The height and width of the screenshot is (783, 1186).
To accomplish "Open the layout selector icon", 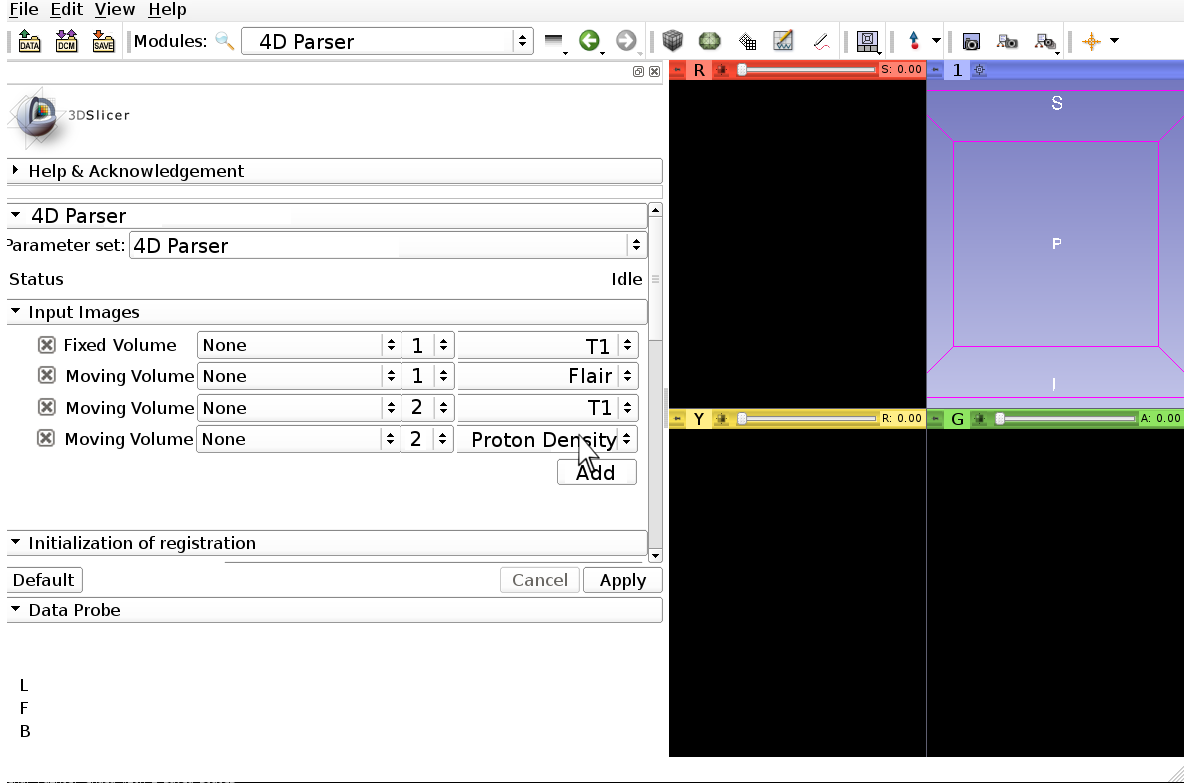I will tap(867, 41).
